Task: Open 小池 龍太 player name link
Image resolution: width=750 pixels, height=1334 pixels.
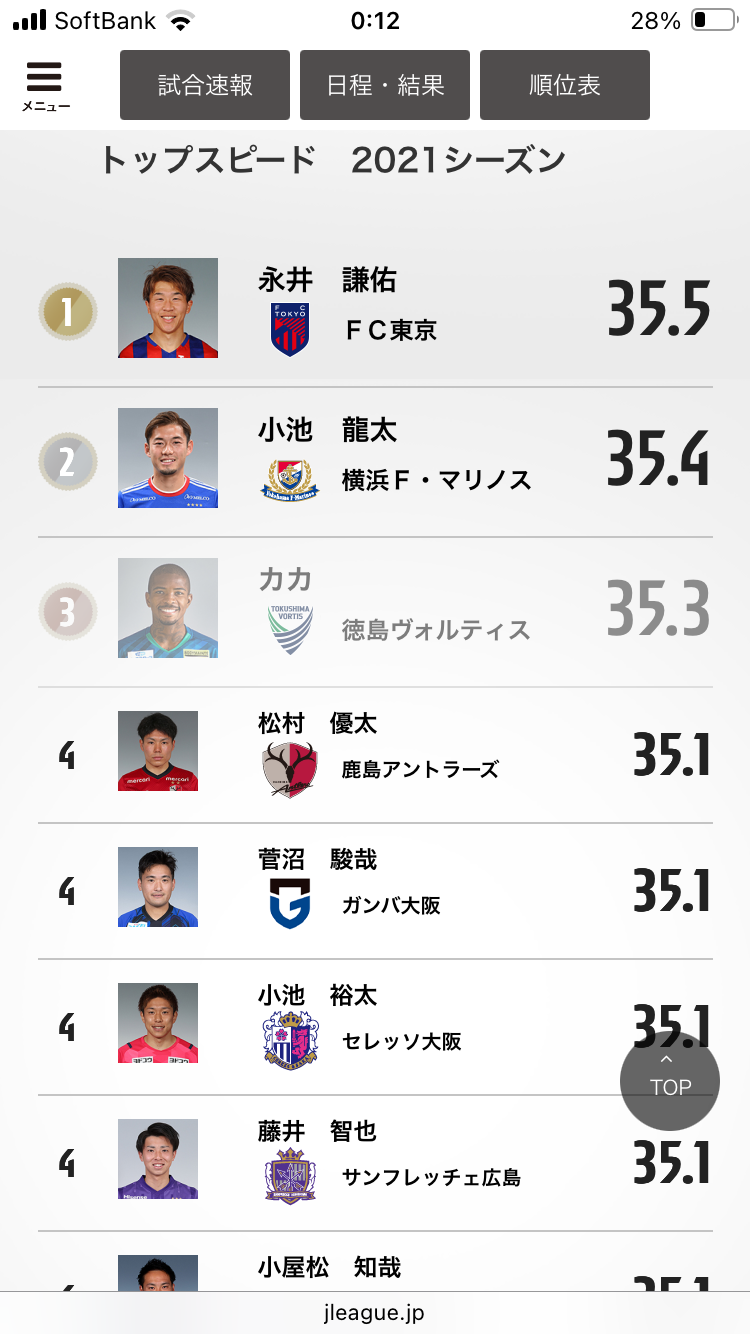Action: click(x=327, y=431)
